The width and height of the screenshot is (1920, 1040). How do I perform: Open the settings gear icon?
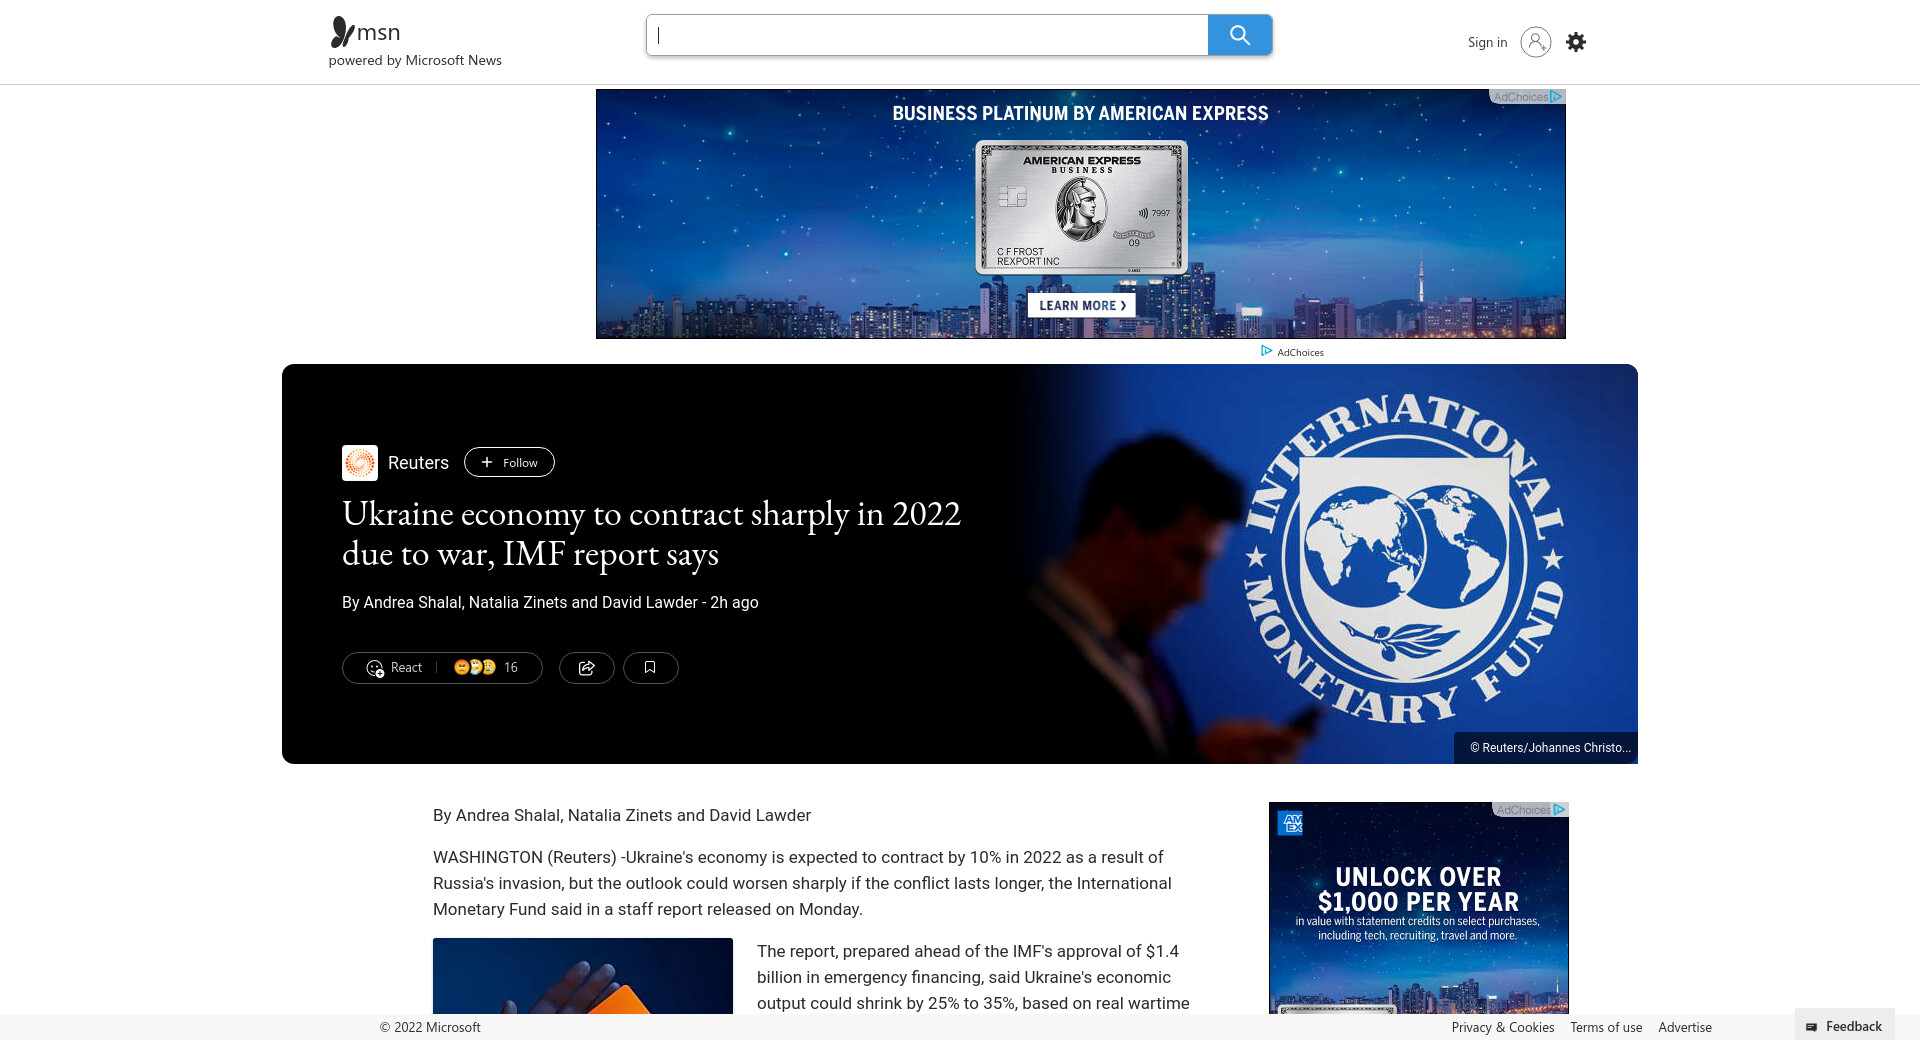click(1576, 42)
